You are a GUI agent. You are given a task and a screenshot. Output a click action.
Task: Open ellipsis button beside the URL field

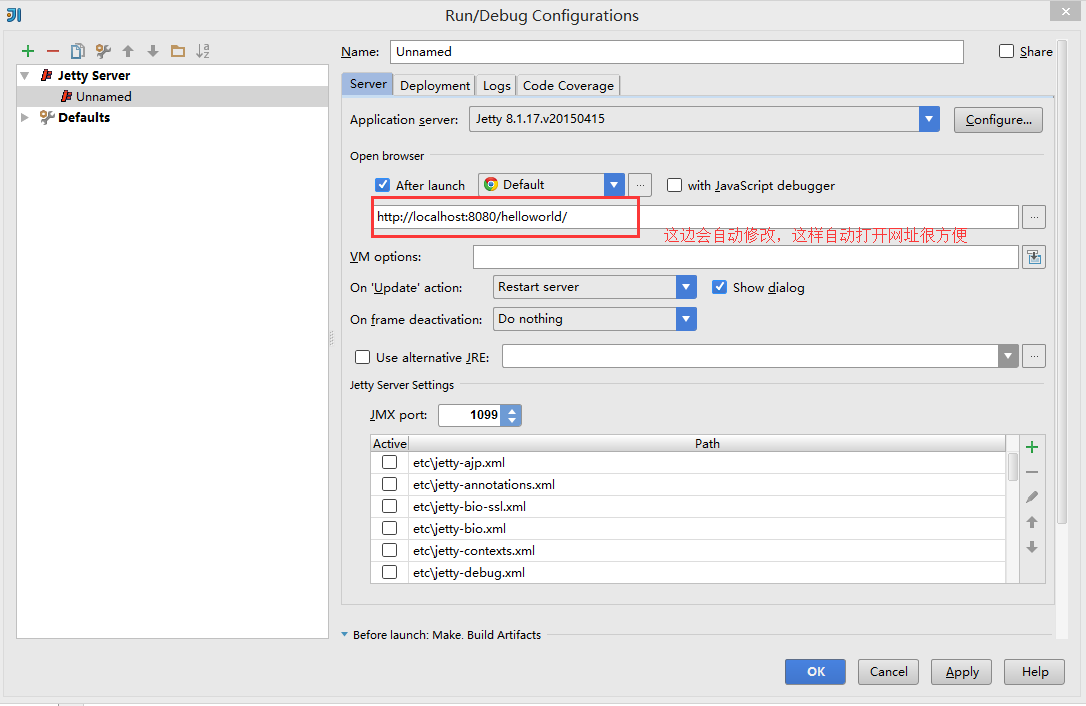[x=1034, y=217]
